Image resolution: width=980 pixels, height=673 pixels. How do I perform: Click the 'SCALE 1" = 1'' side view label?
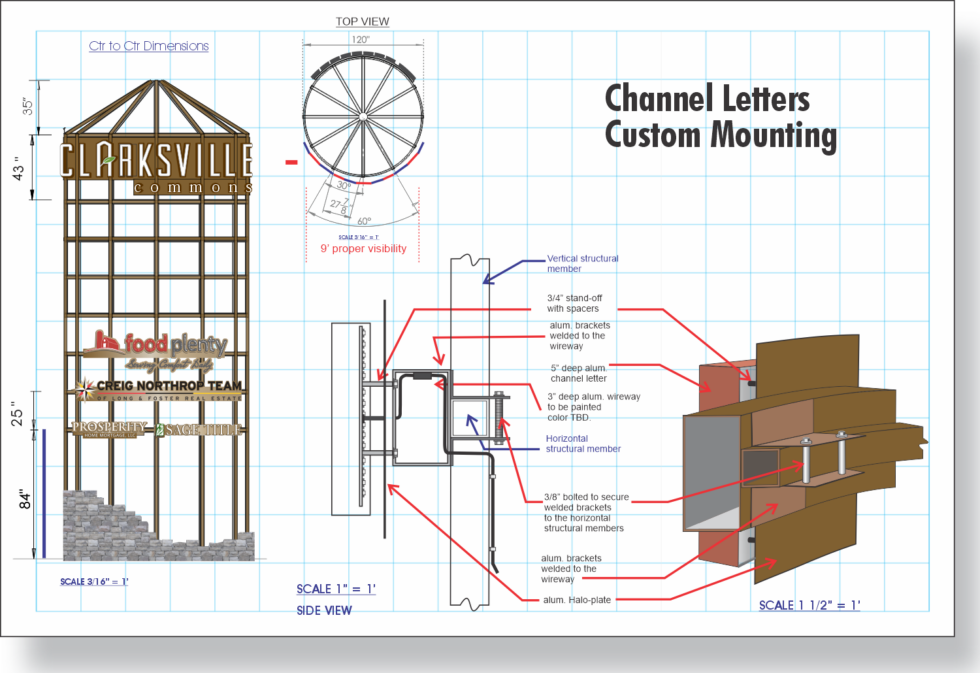pyautogui.click(x=336, y=589)
